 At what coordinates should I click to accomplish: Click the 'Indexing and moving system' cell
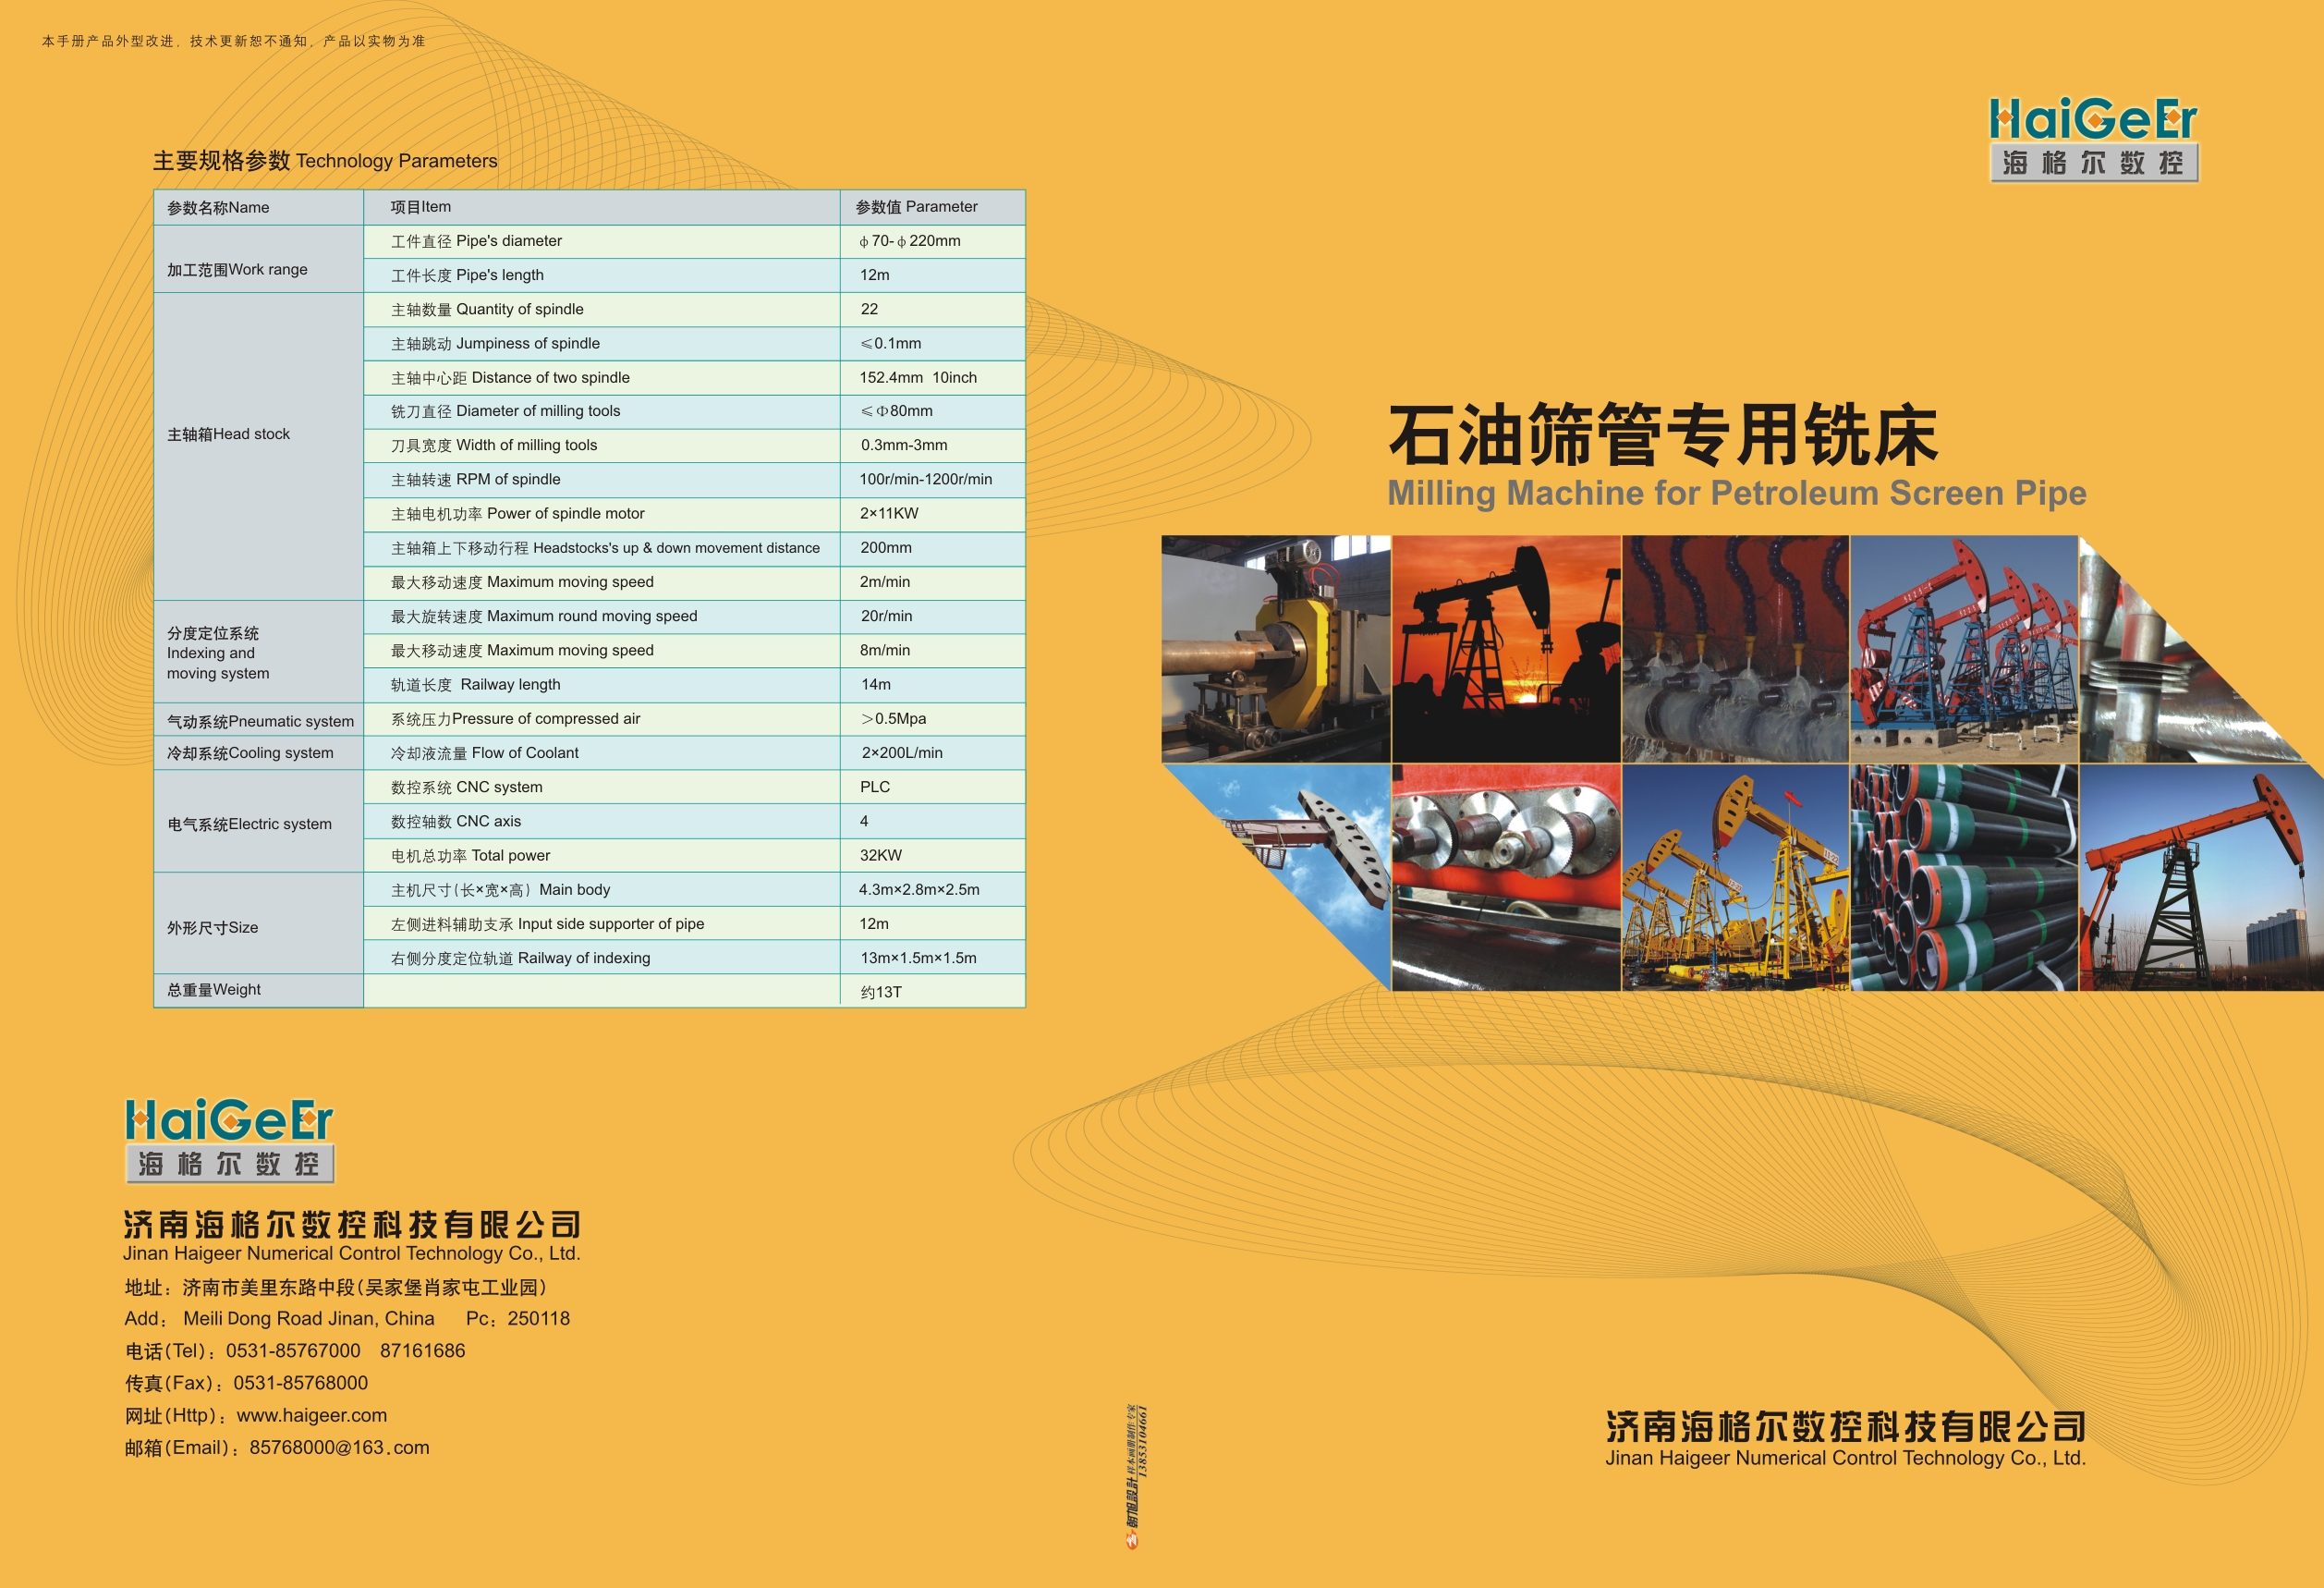[x=259, y=651]
